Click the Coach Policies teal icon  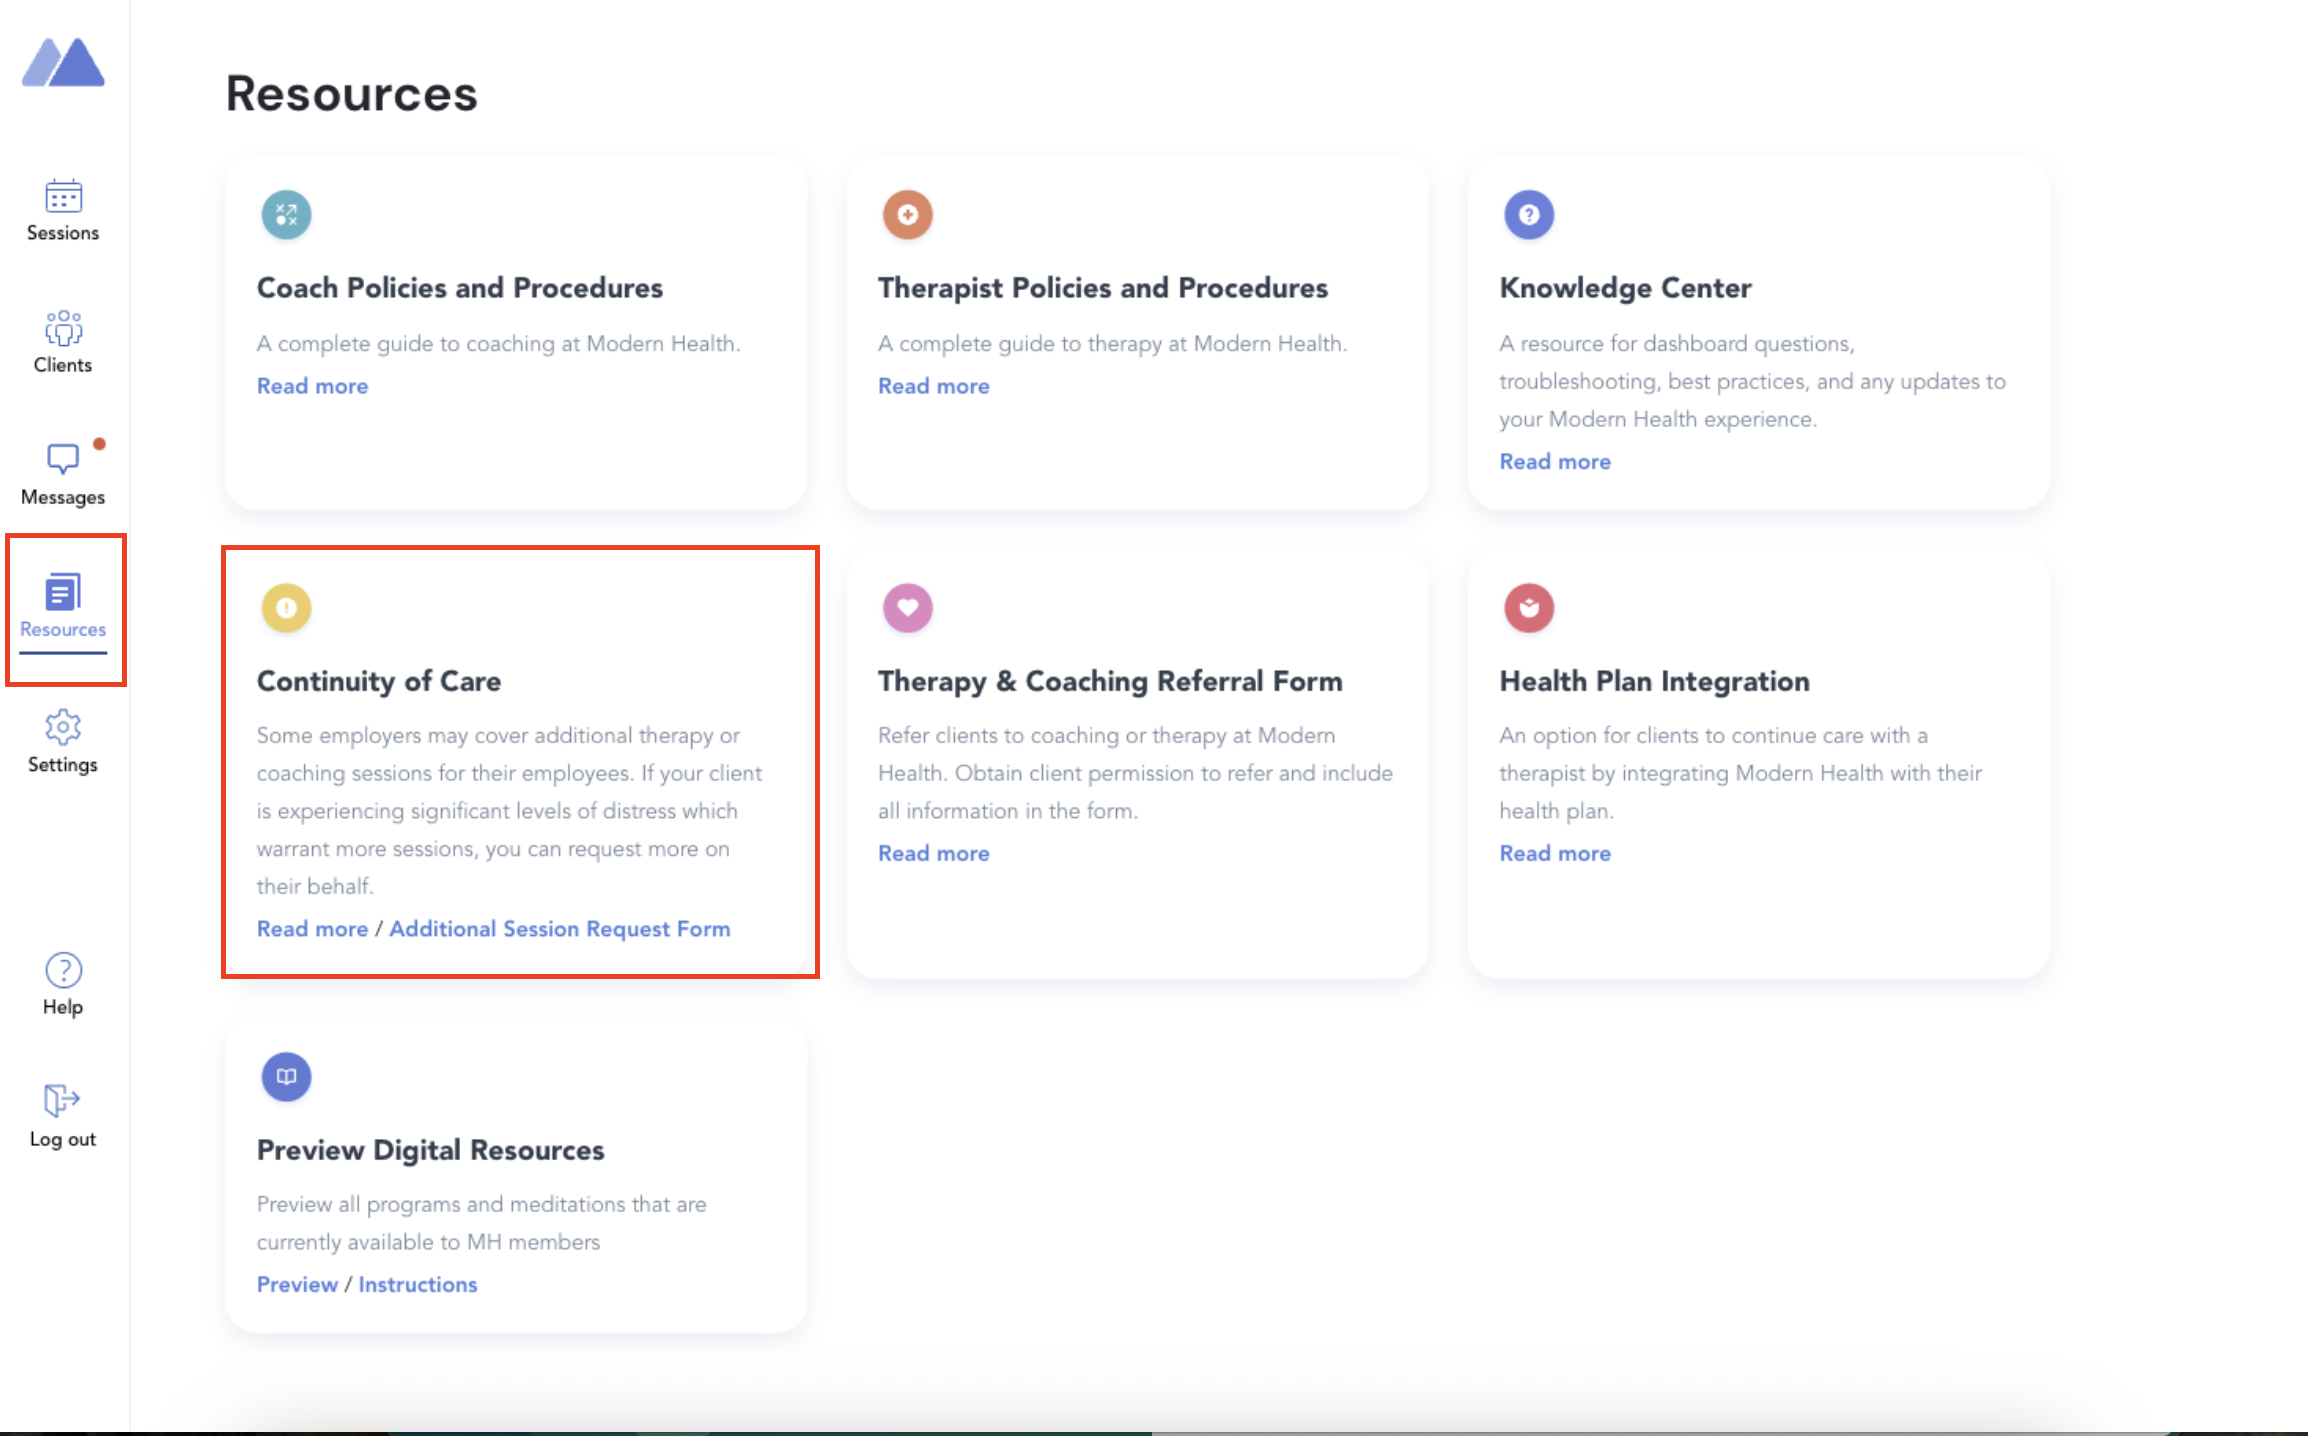click(286, 213)
